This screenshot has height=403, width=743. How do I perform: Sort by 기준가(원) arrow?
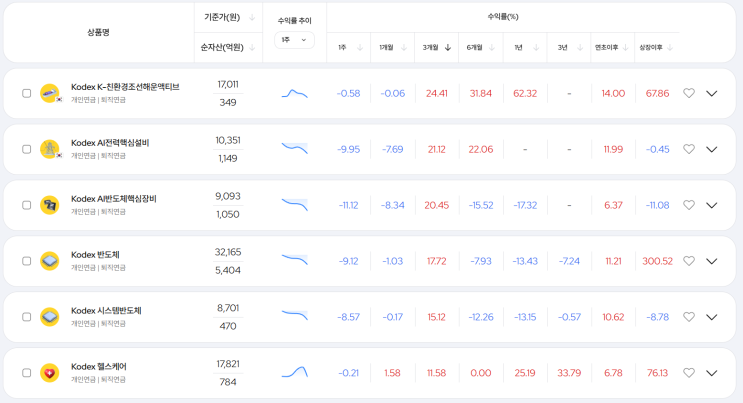coord(252,18)
